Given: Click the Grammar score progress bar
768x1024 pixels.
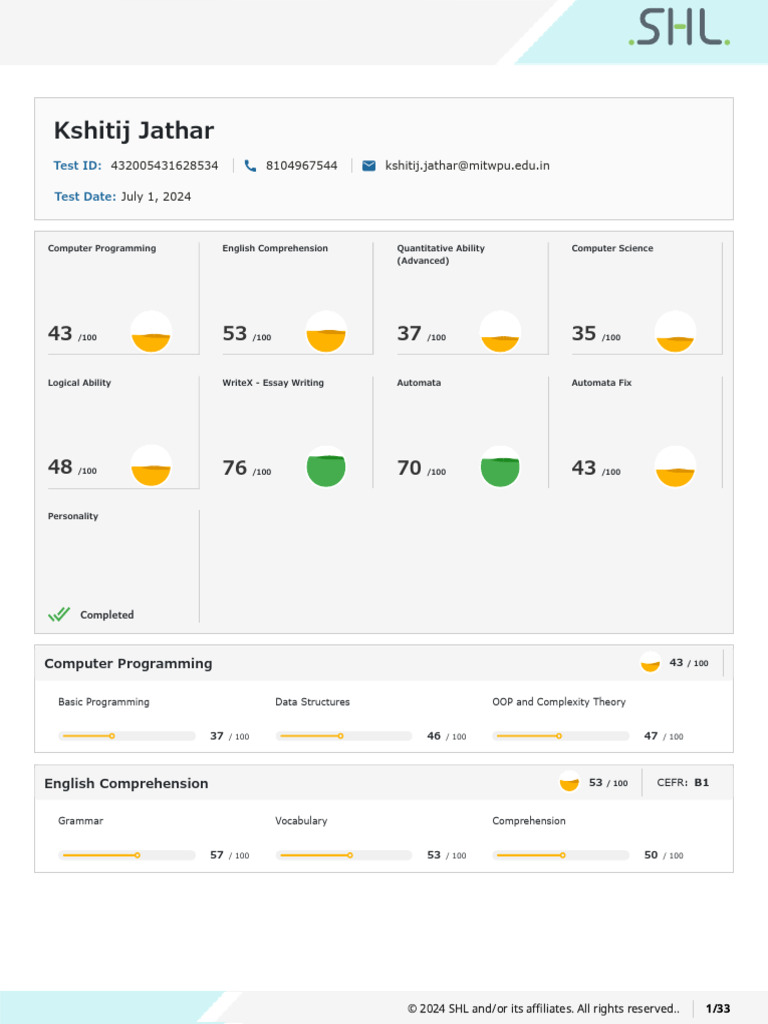Looking at the screenshot, I should [x=127, y=855].
